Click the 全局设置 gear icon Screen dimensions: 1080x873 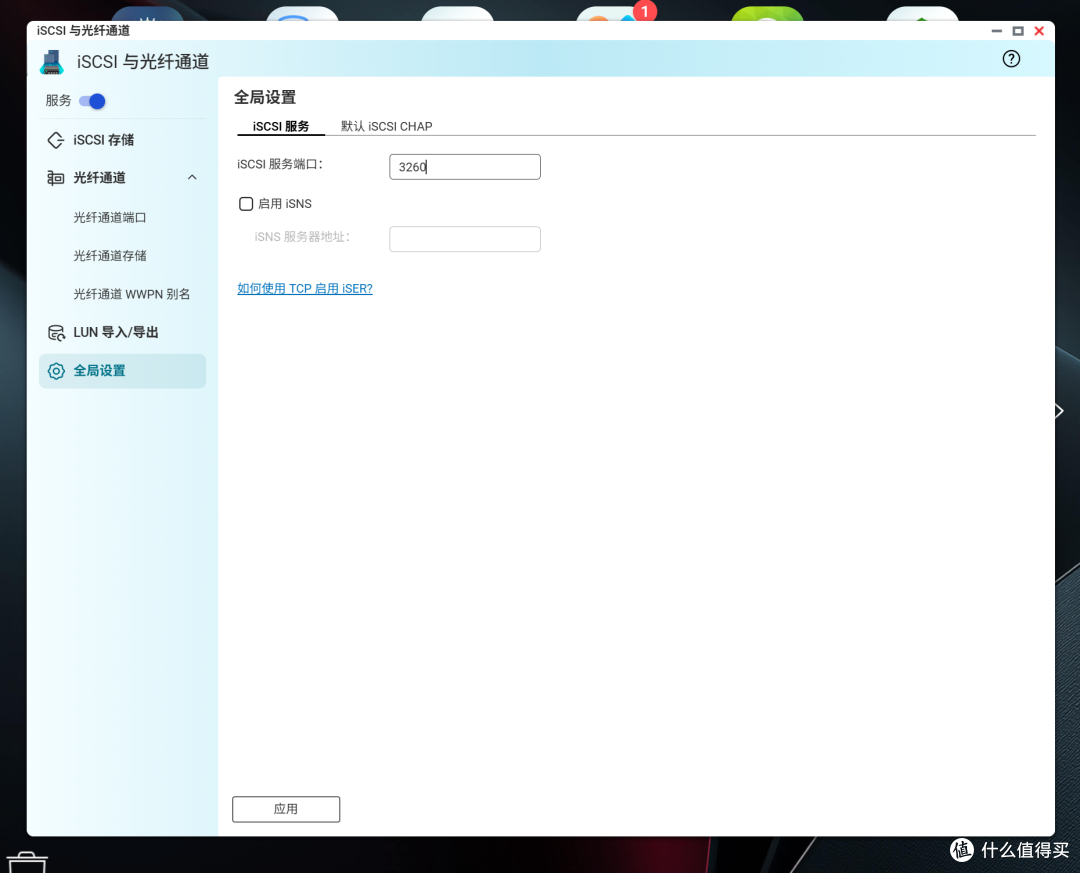pyautogui.click(x=56, y=371)
